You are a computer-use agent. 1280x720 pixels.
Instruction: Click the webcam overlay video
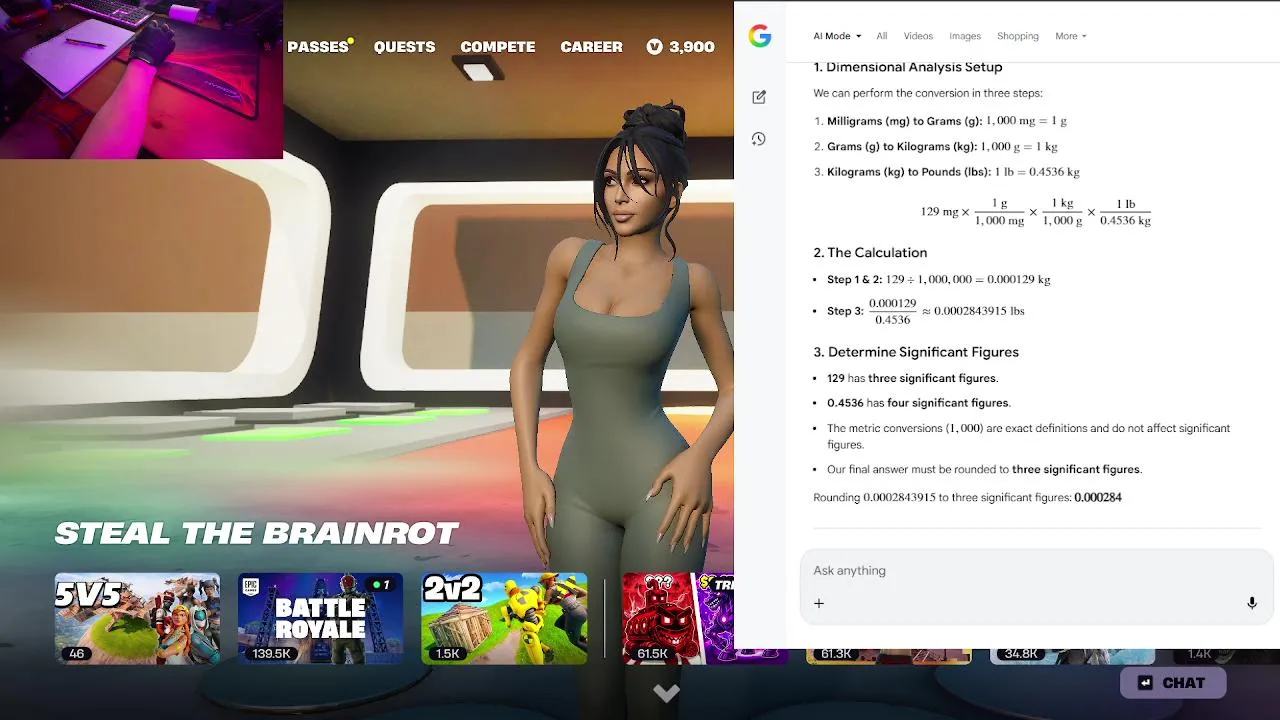(141, 80)
